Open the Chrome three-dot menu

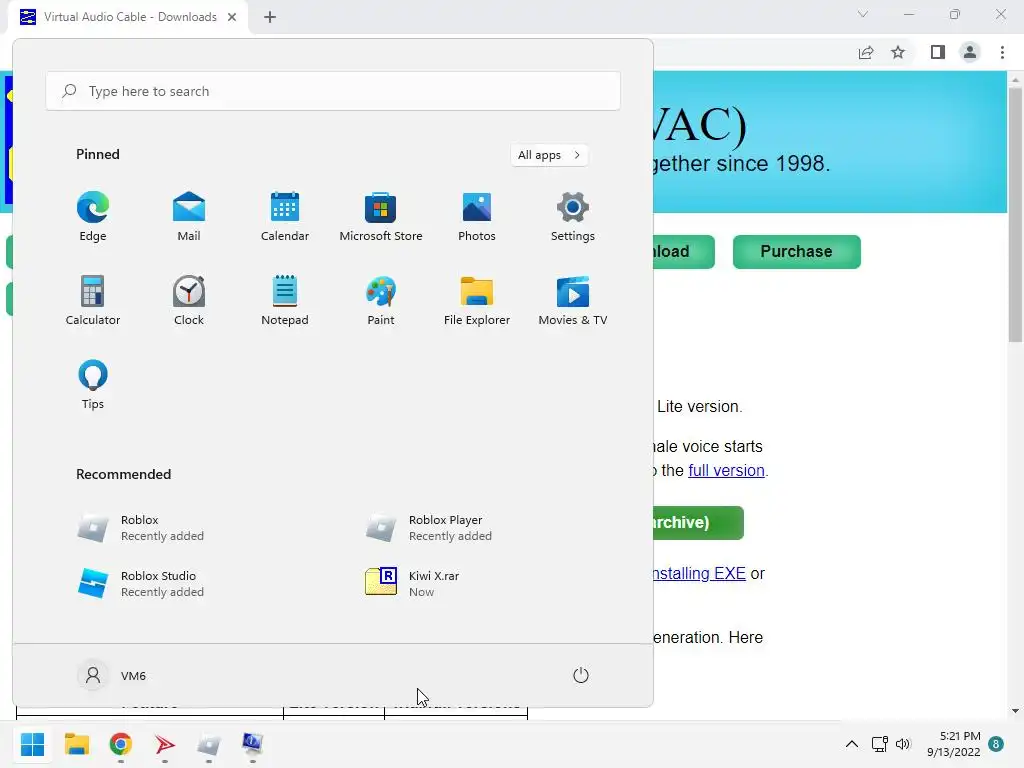click(1002, 52)
